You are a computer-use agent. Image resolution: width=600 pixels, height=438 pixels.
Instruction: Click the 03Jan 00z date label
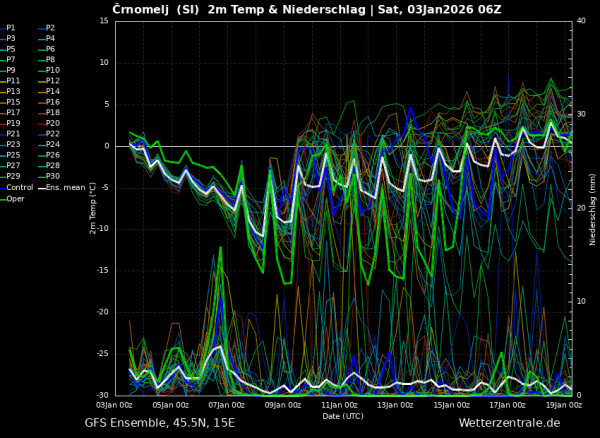(x=115, y=405)
